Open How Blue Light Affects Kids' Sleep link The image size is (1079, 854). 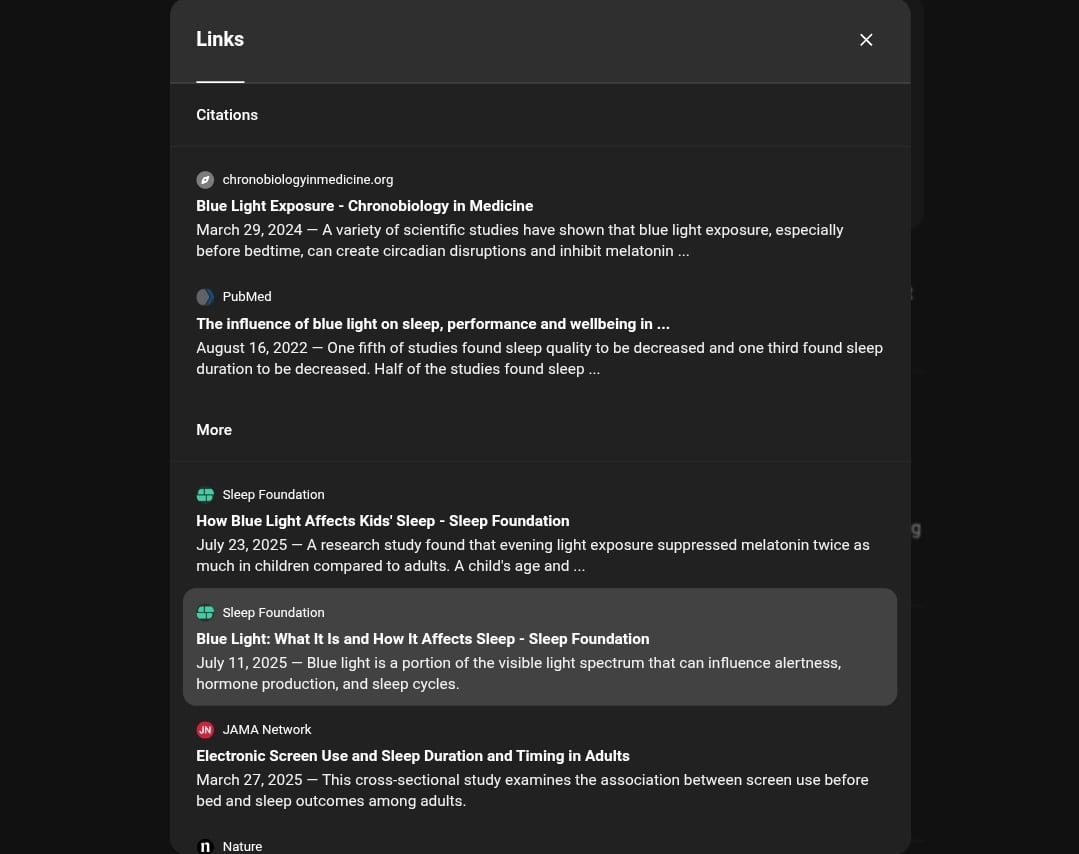point(383,521)
